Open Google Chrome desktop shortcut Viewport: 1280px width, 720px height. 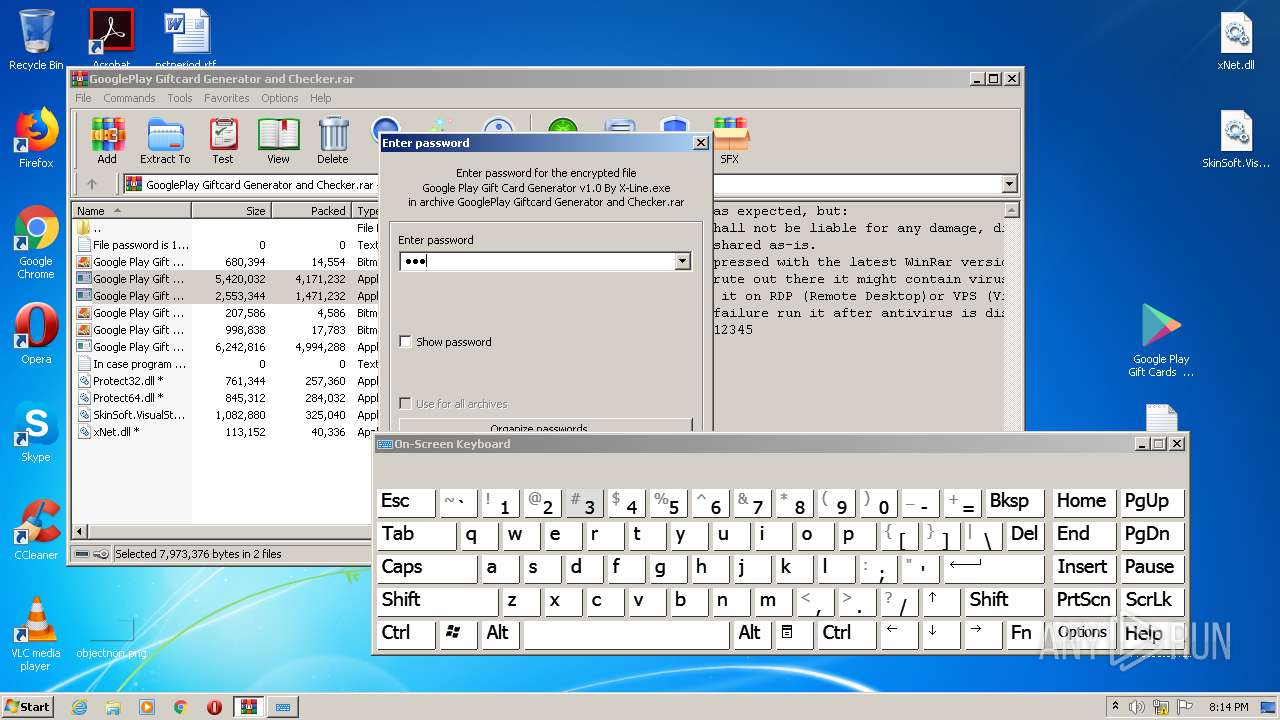coord(36,242)
